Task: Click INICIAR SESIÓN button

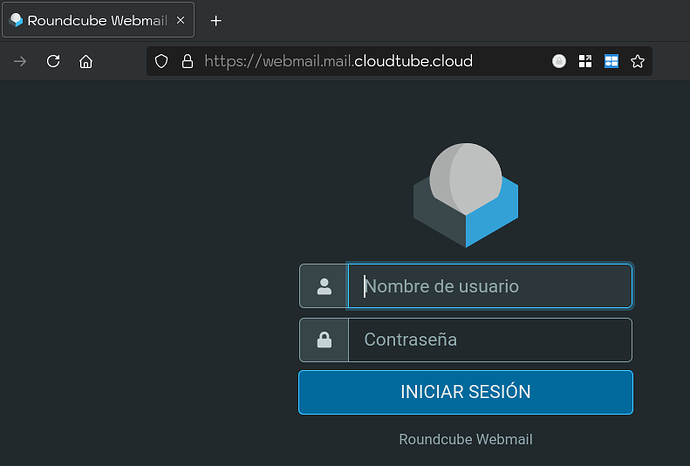Action: [466, 392]
